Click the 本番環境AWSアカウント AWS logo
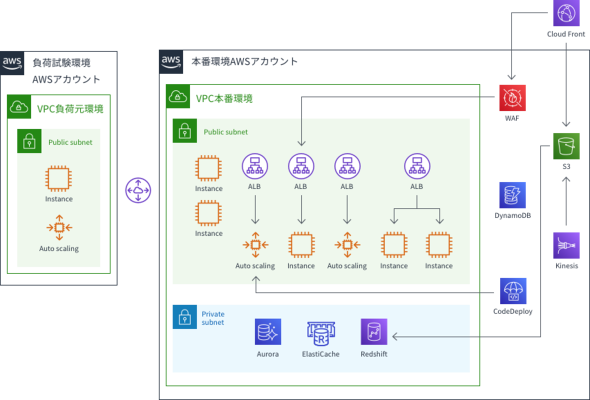The image size is (590, 400). click(x=171, y=62)
